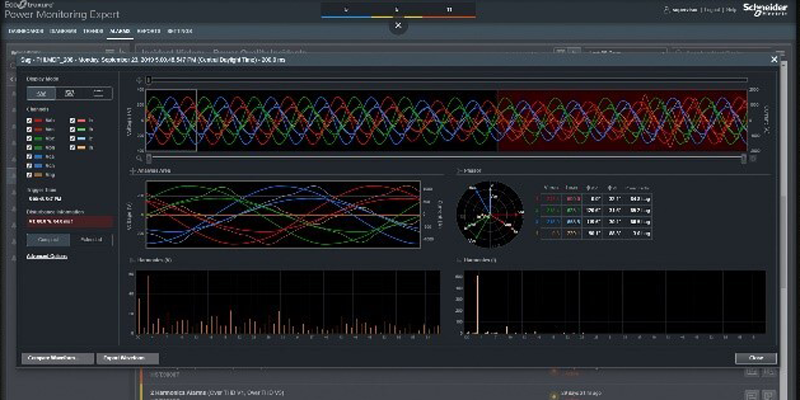Screen dimensions: 800x400
Task: Click the waveform range slider right handle
Action: [743, 157]
